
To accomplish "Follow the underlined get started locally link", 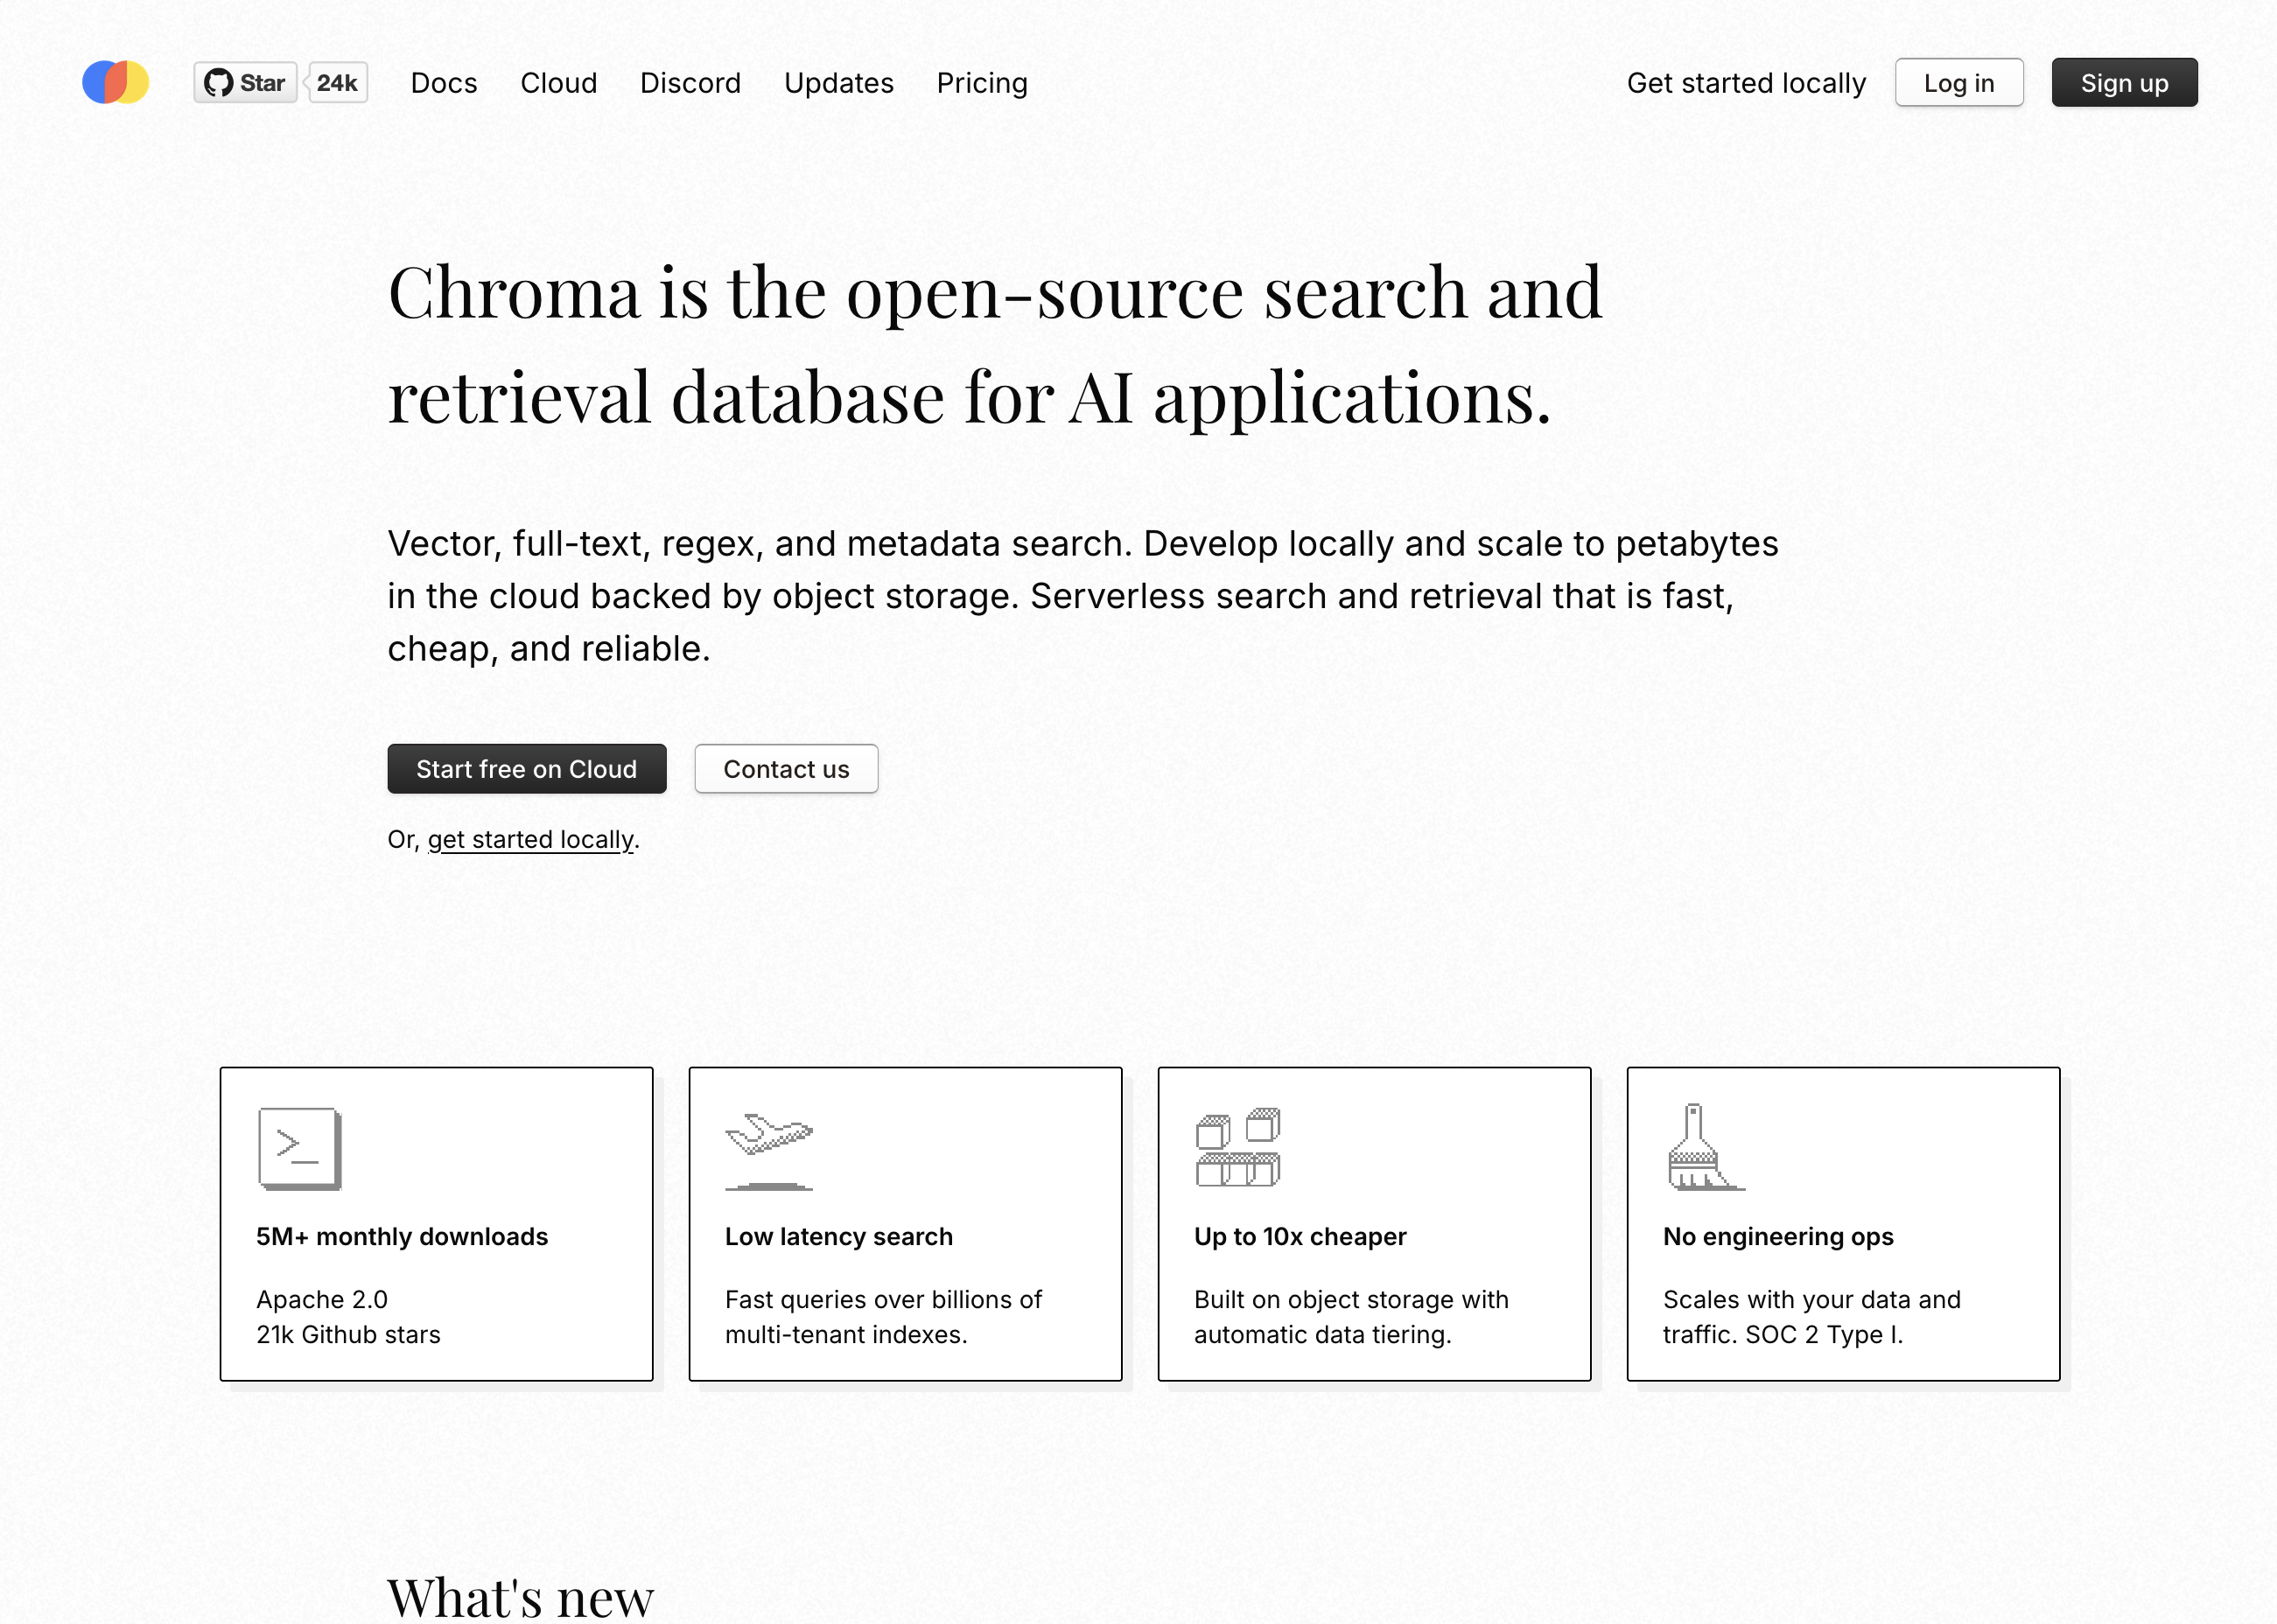I will (531, 839).
